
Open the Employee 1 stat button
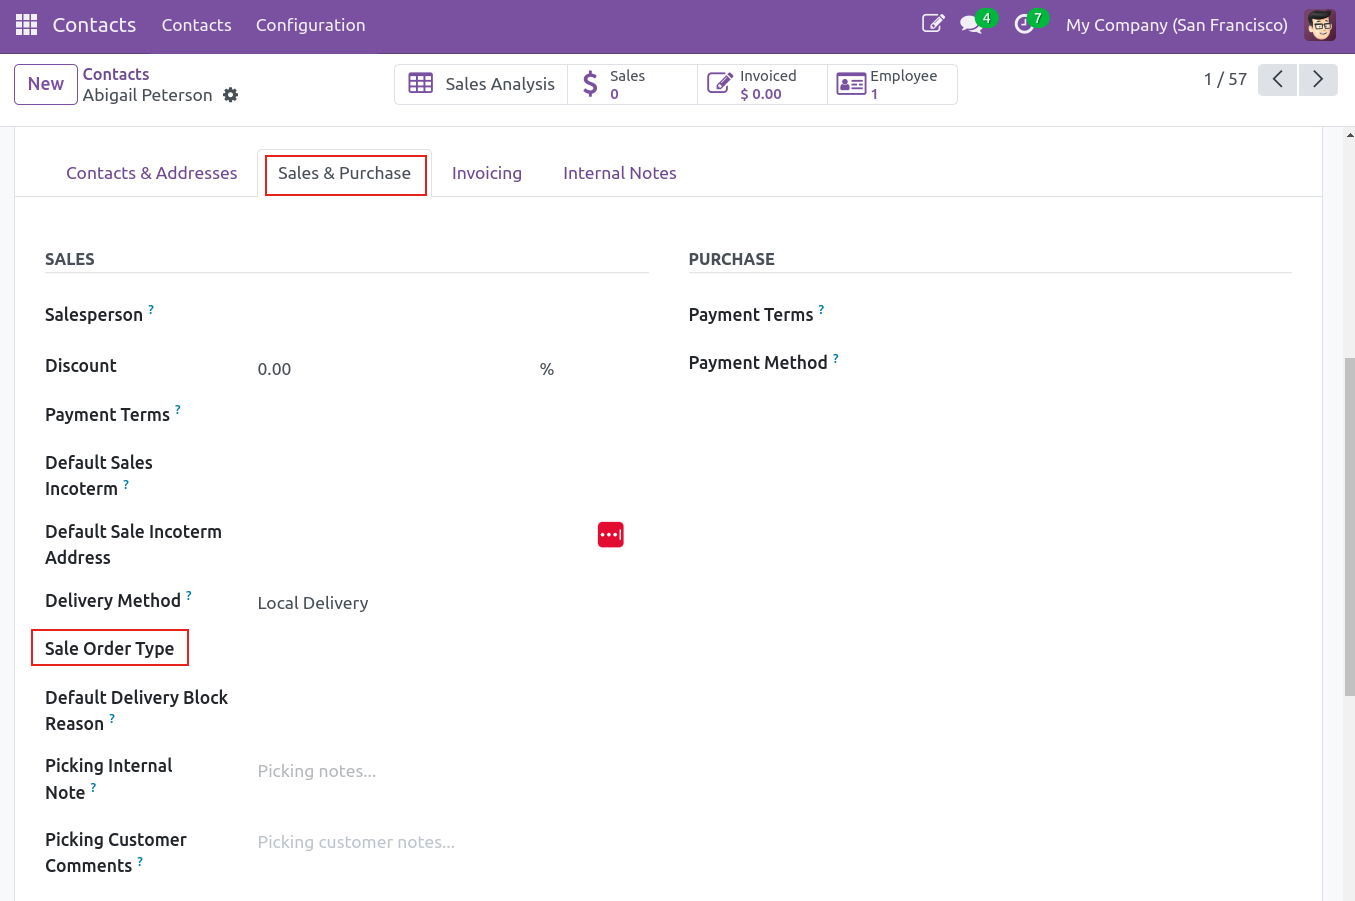892,84
